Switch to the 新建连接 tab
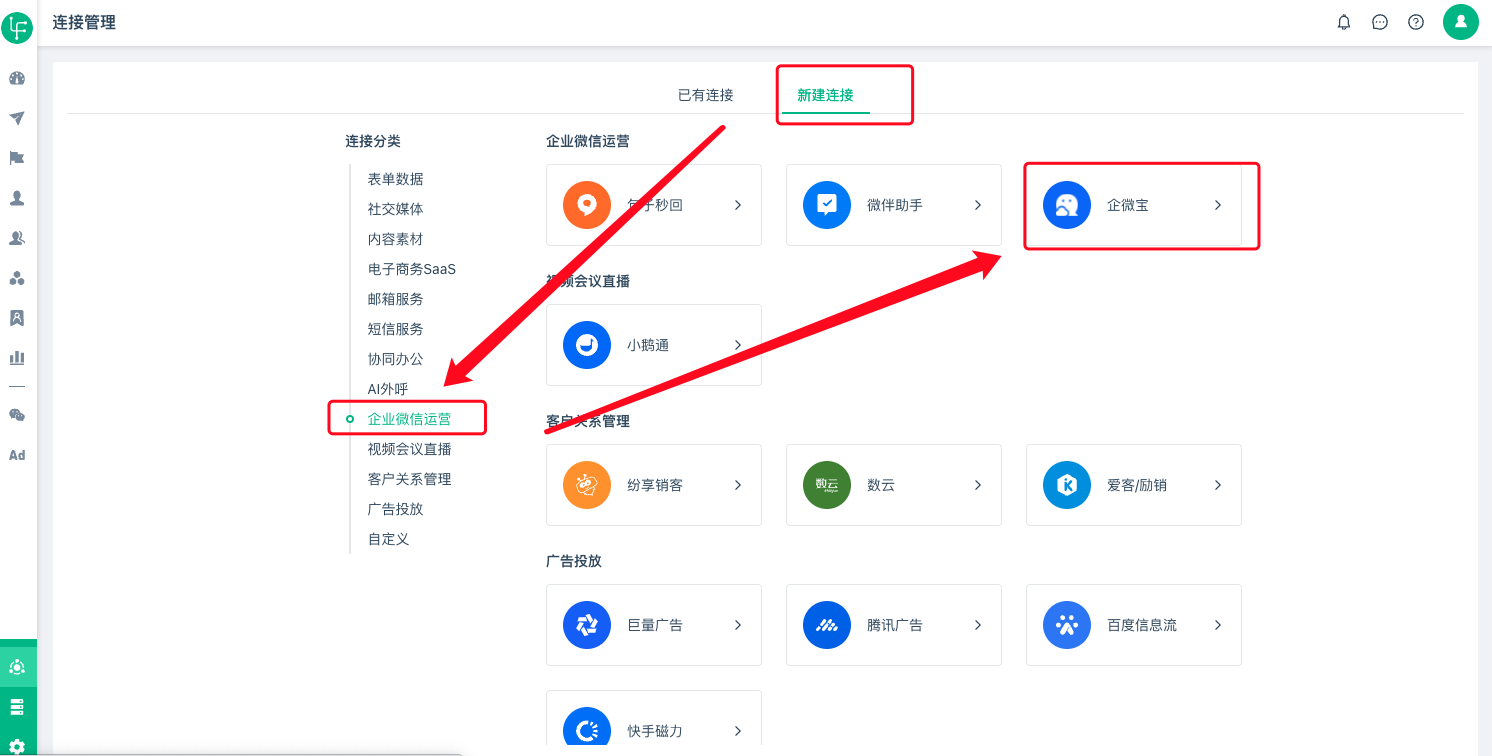The width and height of the screenshot is (1492, 756). coord(823,94)
